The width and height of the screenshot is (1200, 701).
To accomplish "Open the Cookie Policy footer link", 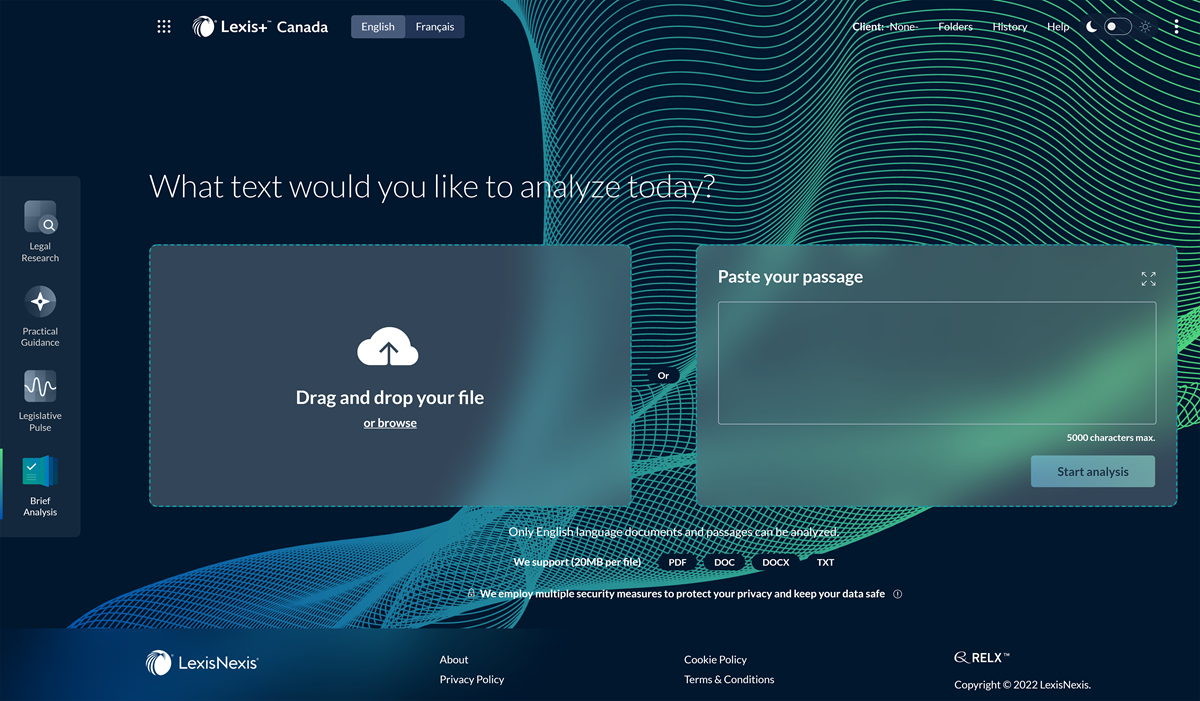I will coord(715,660).
